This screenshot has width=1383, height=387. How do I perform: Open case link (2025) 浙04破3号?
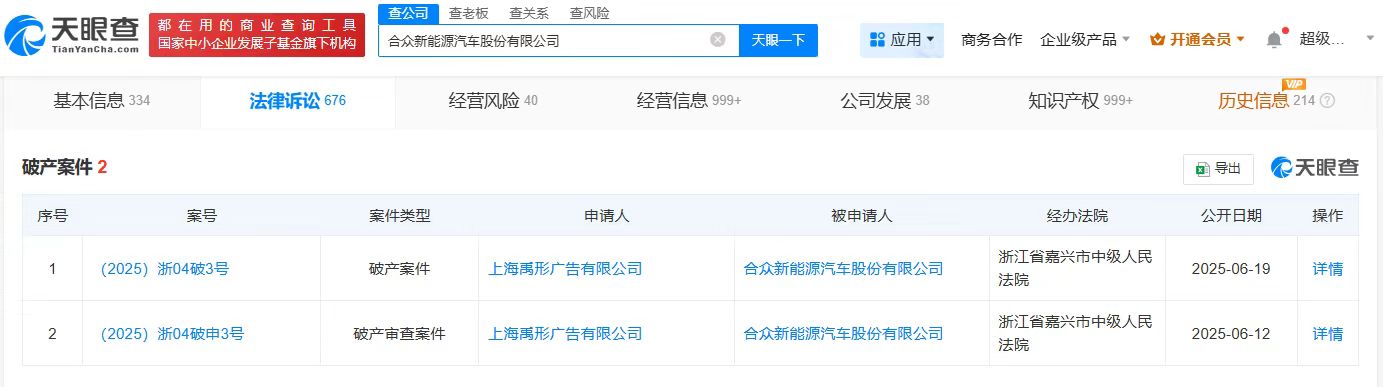coord(164,268)
